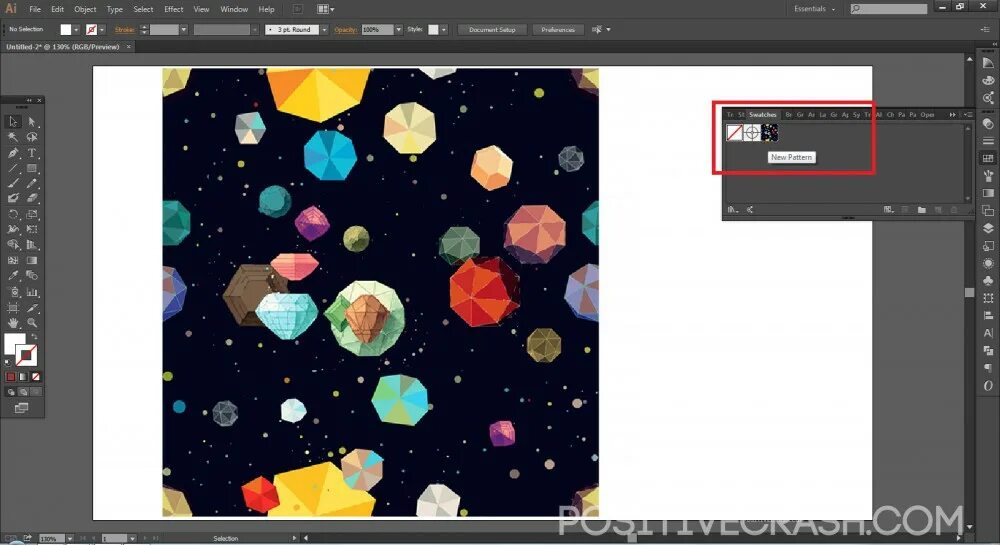1000x545 pixels.
Task: Open stroke color dropdown in control bar
Action: coord(101,29)
